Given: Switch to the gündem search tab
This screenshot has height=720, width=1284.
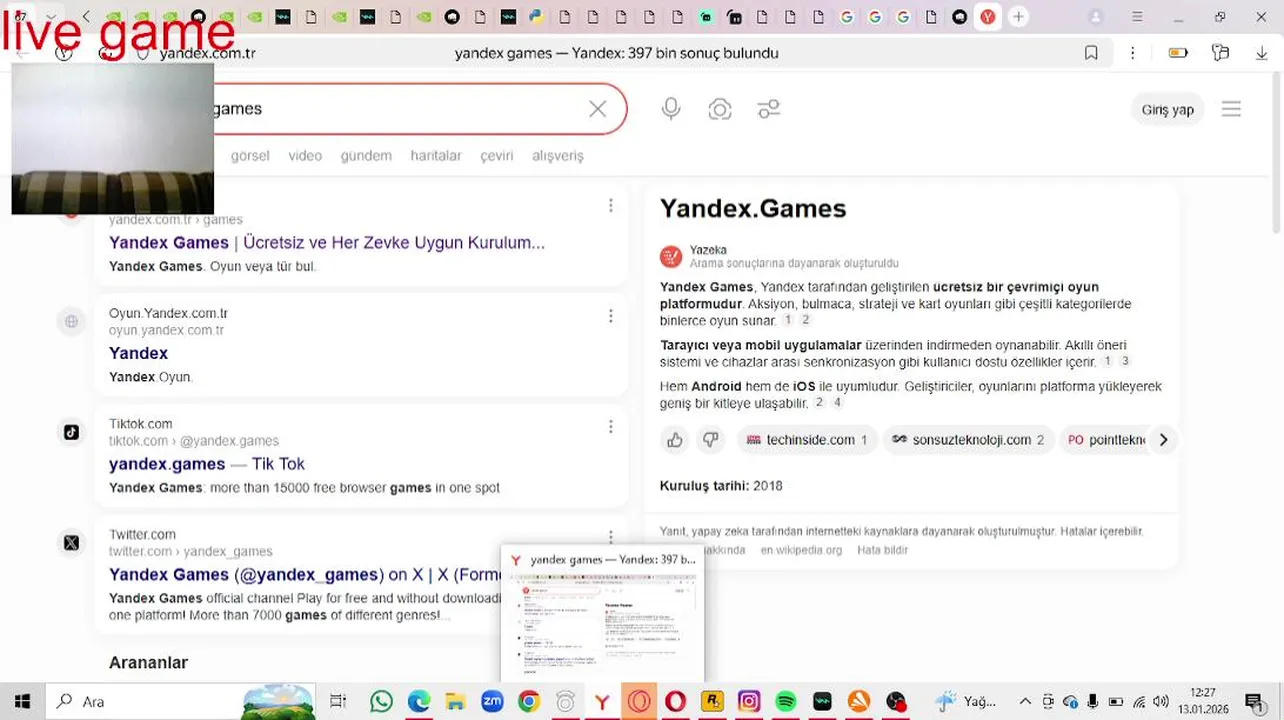Looking at the screenshot, I should (x=366, y=156).
